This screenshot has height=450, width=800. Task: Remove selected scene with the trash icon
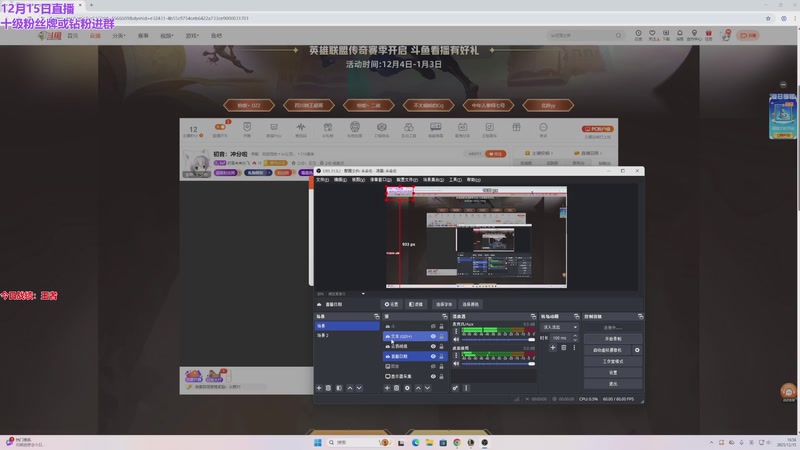click(329, 388)
